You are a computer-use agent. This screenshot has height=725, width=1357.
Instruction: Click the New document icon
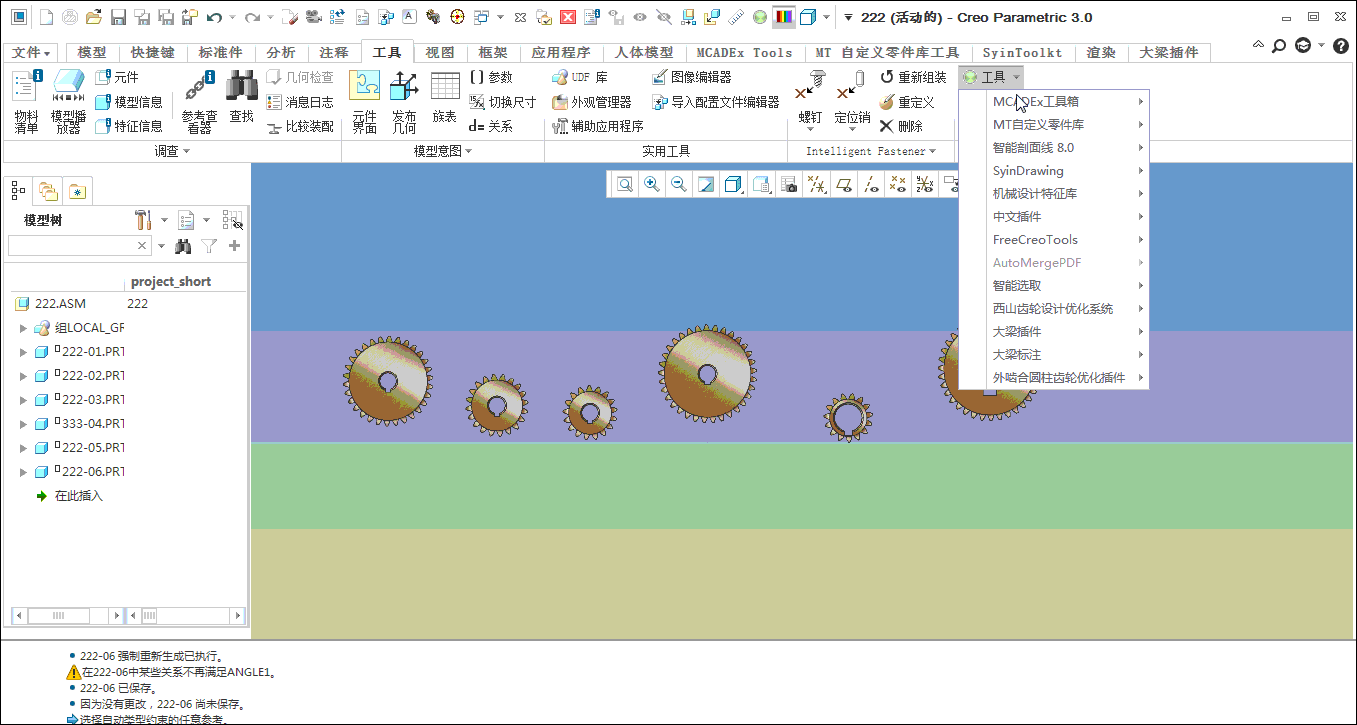[45, 17]
